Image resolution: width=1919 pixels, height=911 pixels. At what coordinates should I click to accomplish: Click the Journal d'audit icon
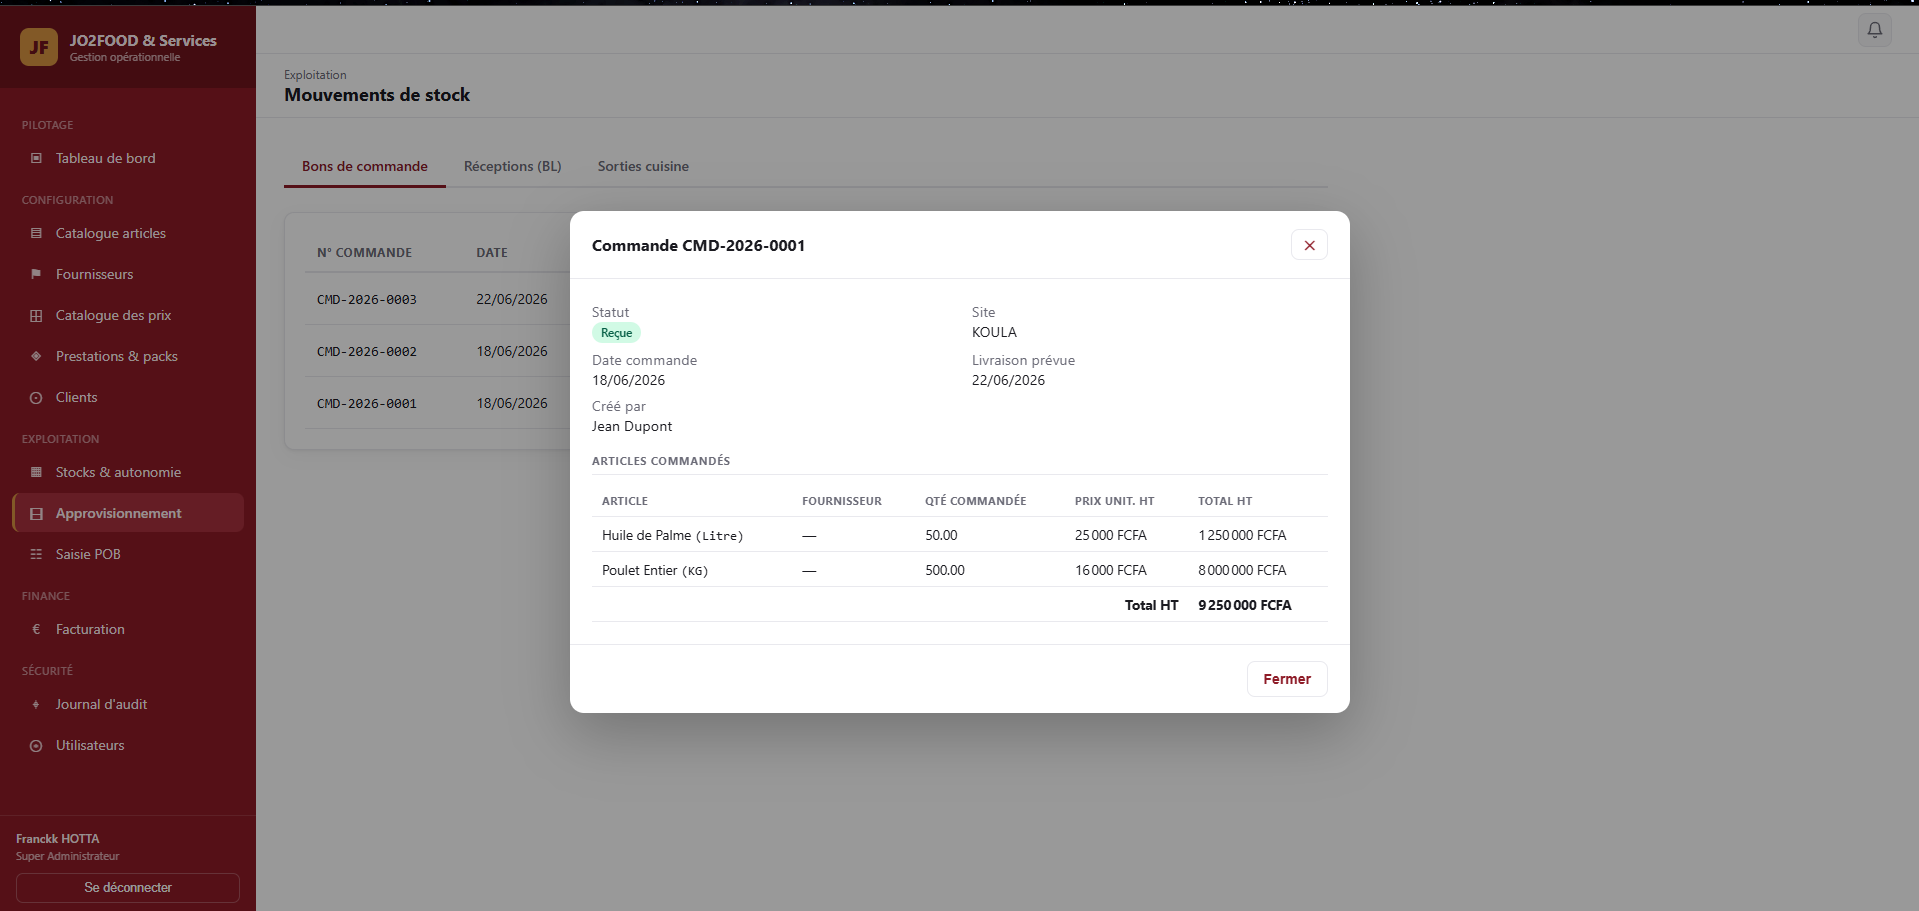coord(36,704)
